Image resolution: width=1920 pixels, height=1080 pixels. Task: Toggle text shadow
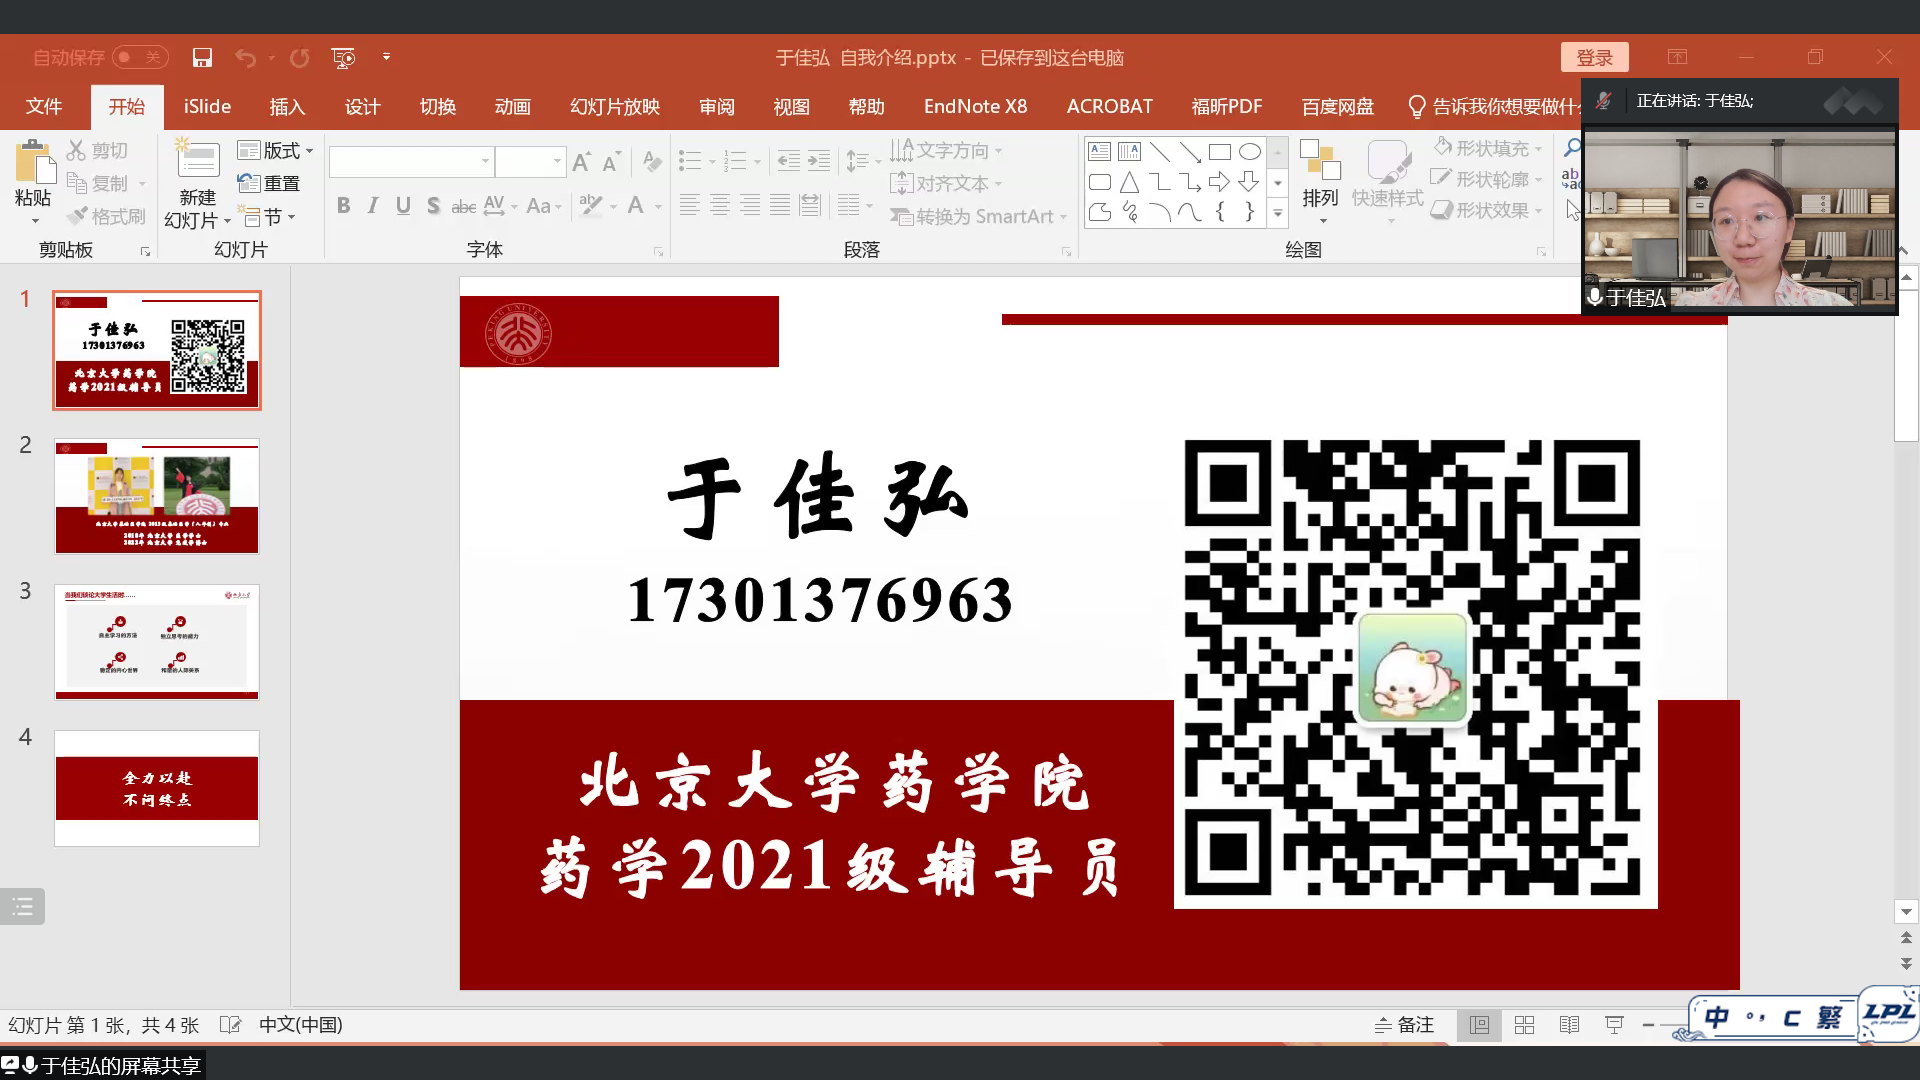click(x=433, y=205)
